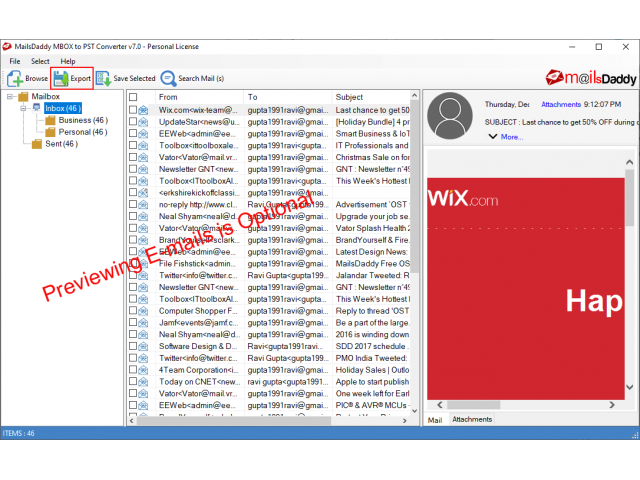The width and height of the screenshot is (640, 480).
Task: Check the Today on CNET email checkbox
Action: (x=133, y=382)
